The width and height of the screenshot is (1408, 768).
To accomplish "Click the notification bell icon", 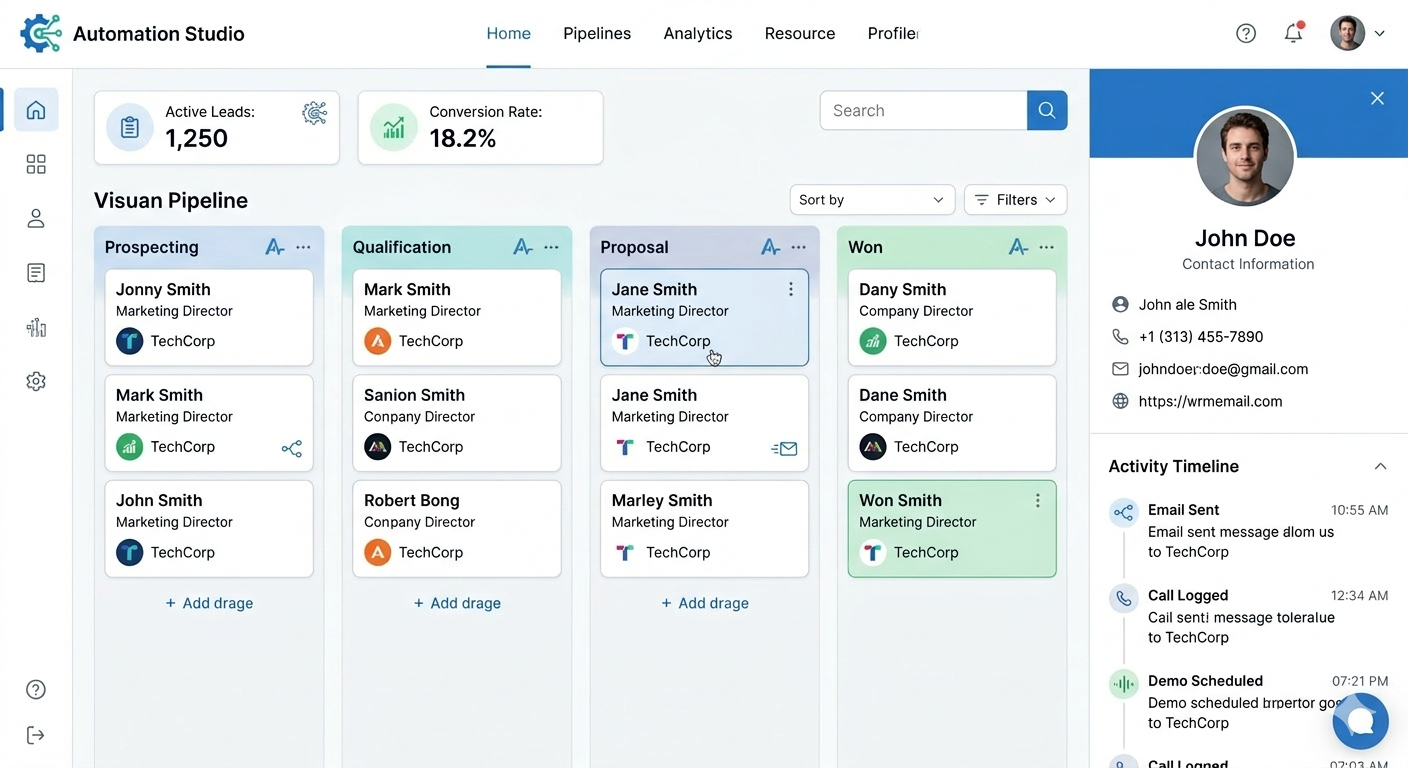I will pyautogui.click(x=1293, y=33).
